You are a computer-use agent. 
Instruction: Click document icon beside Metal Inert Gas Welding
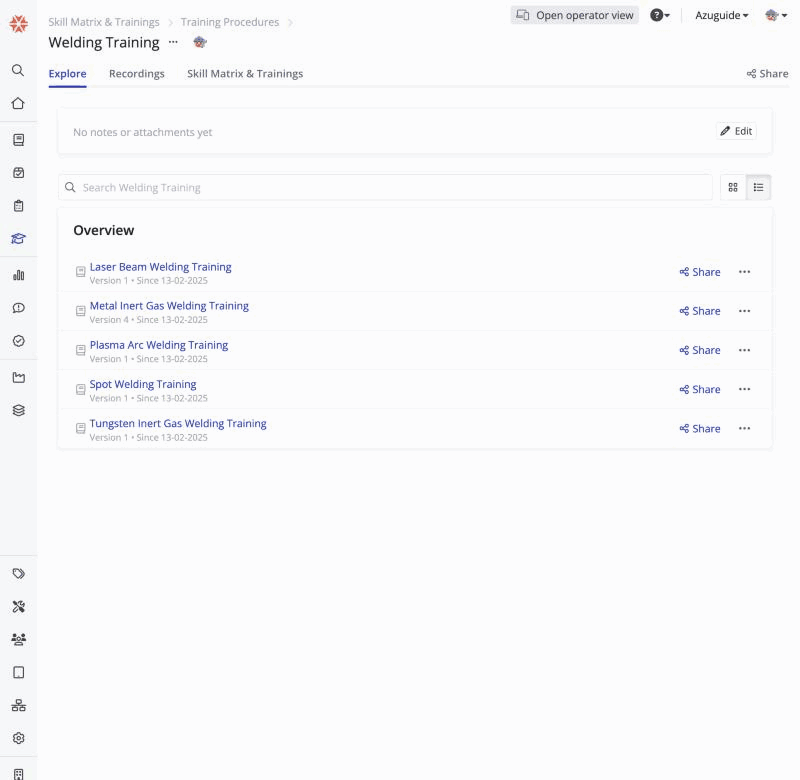click(81, 311)
